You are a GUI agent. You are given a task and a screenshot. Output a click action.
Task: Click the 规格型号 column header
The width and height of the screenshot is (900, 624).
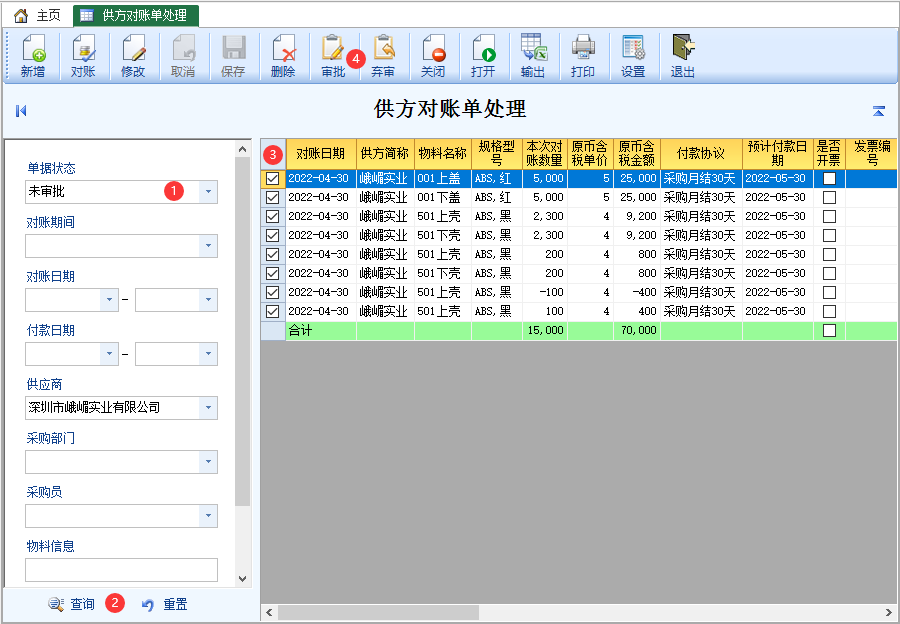pyautogui.click(x=496, y=153)
